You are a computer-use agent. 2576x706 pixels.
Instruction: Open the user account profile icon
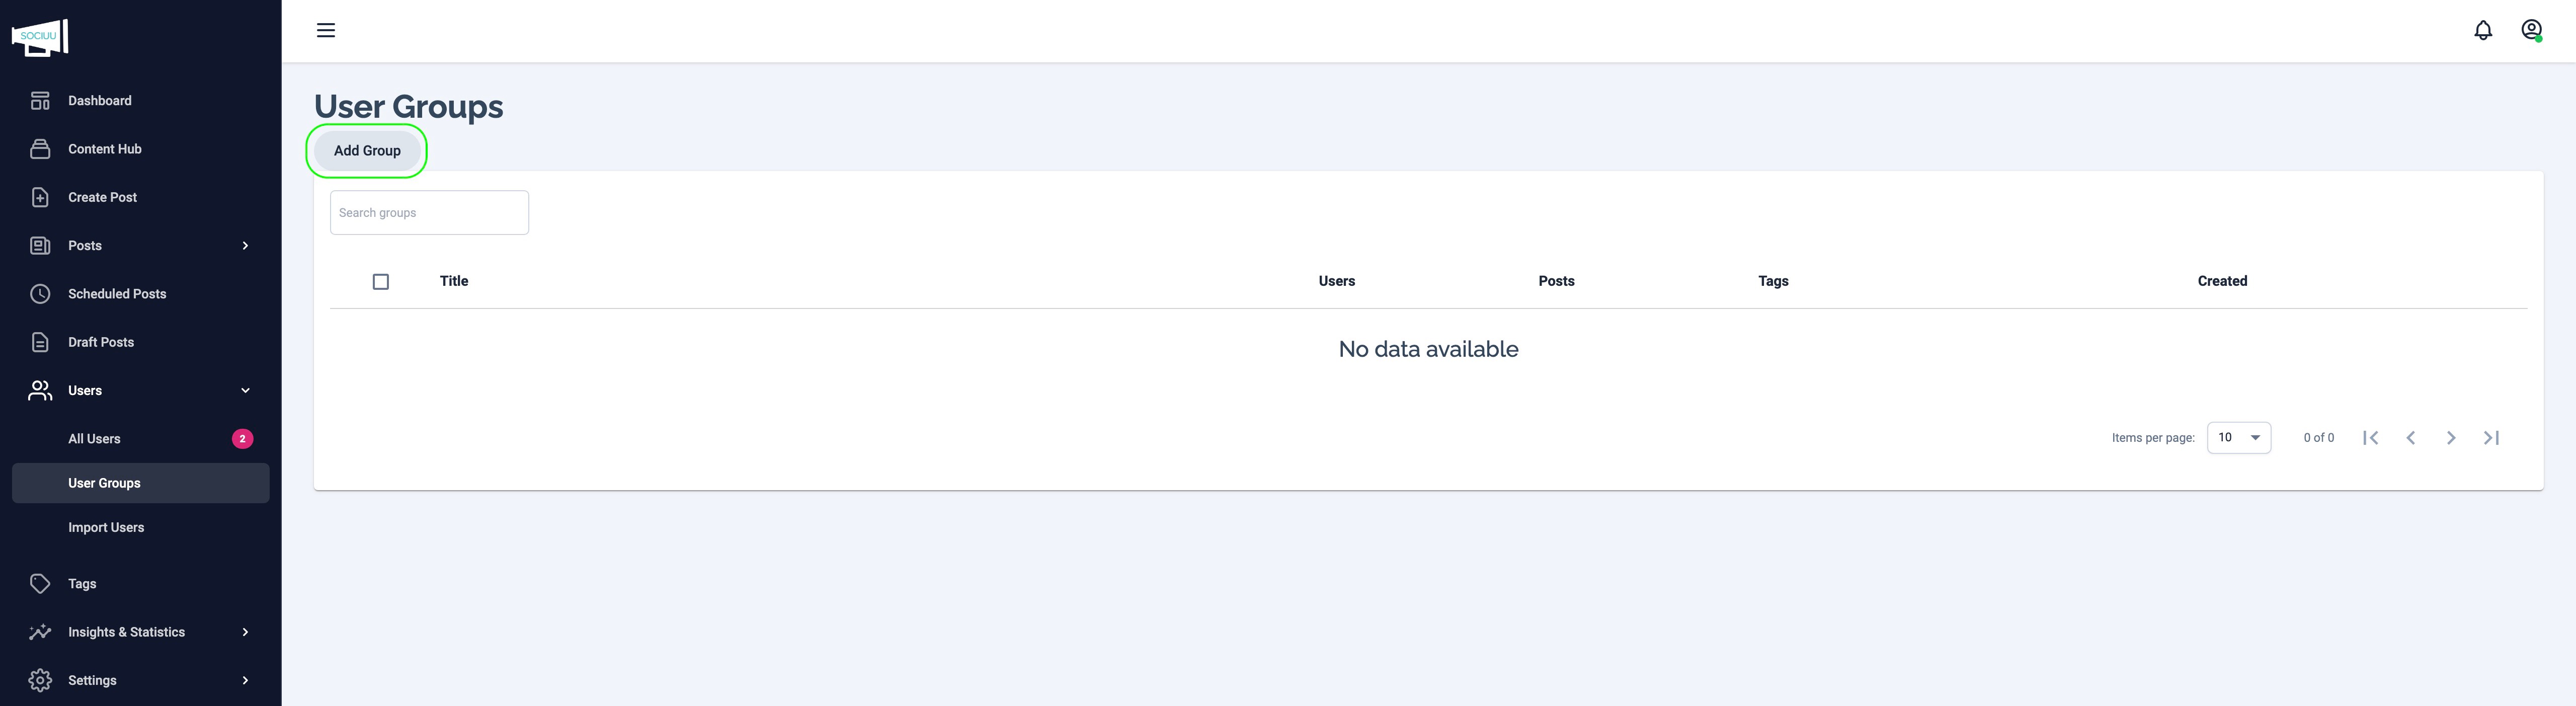click(2531, 30)
